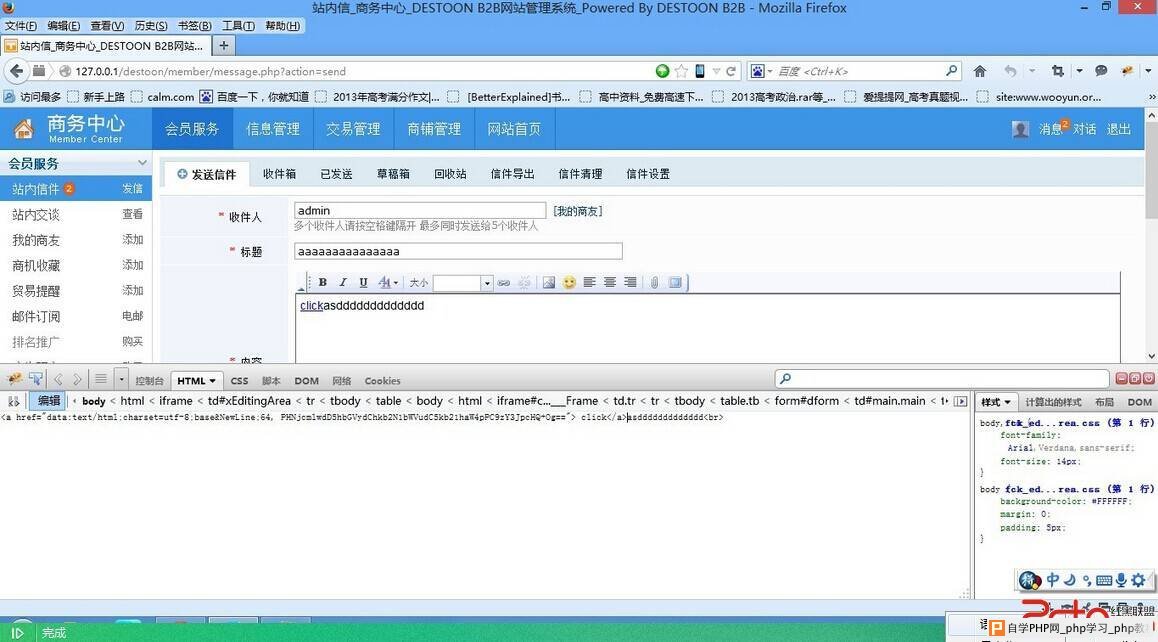Go to 交易管理 in the top navigation
Viewport: 1158px width, 642px height.
[x=353, y=129]
